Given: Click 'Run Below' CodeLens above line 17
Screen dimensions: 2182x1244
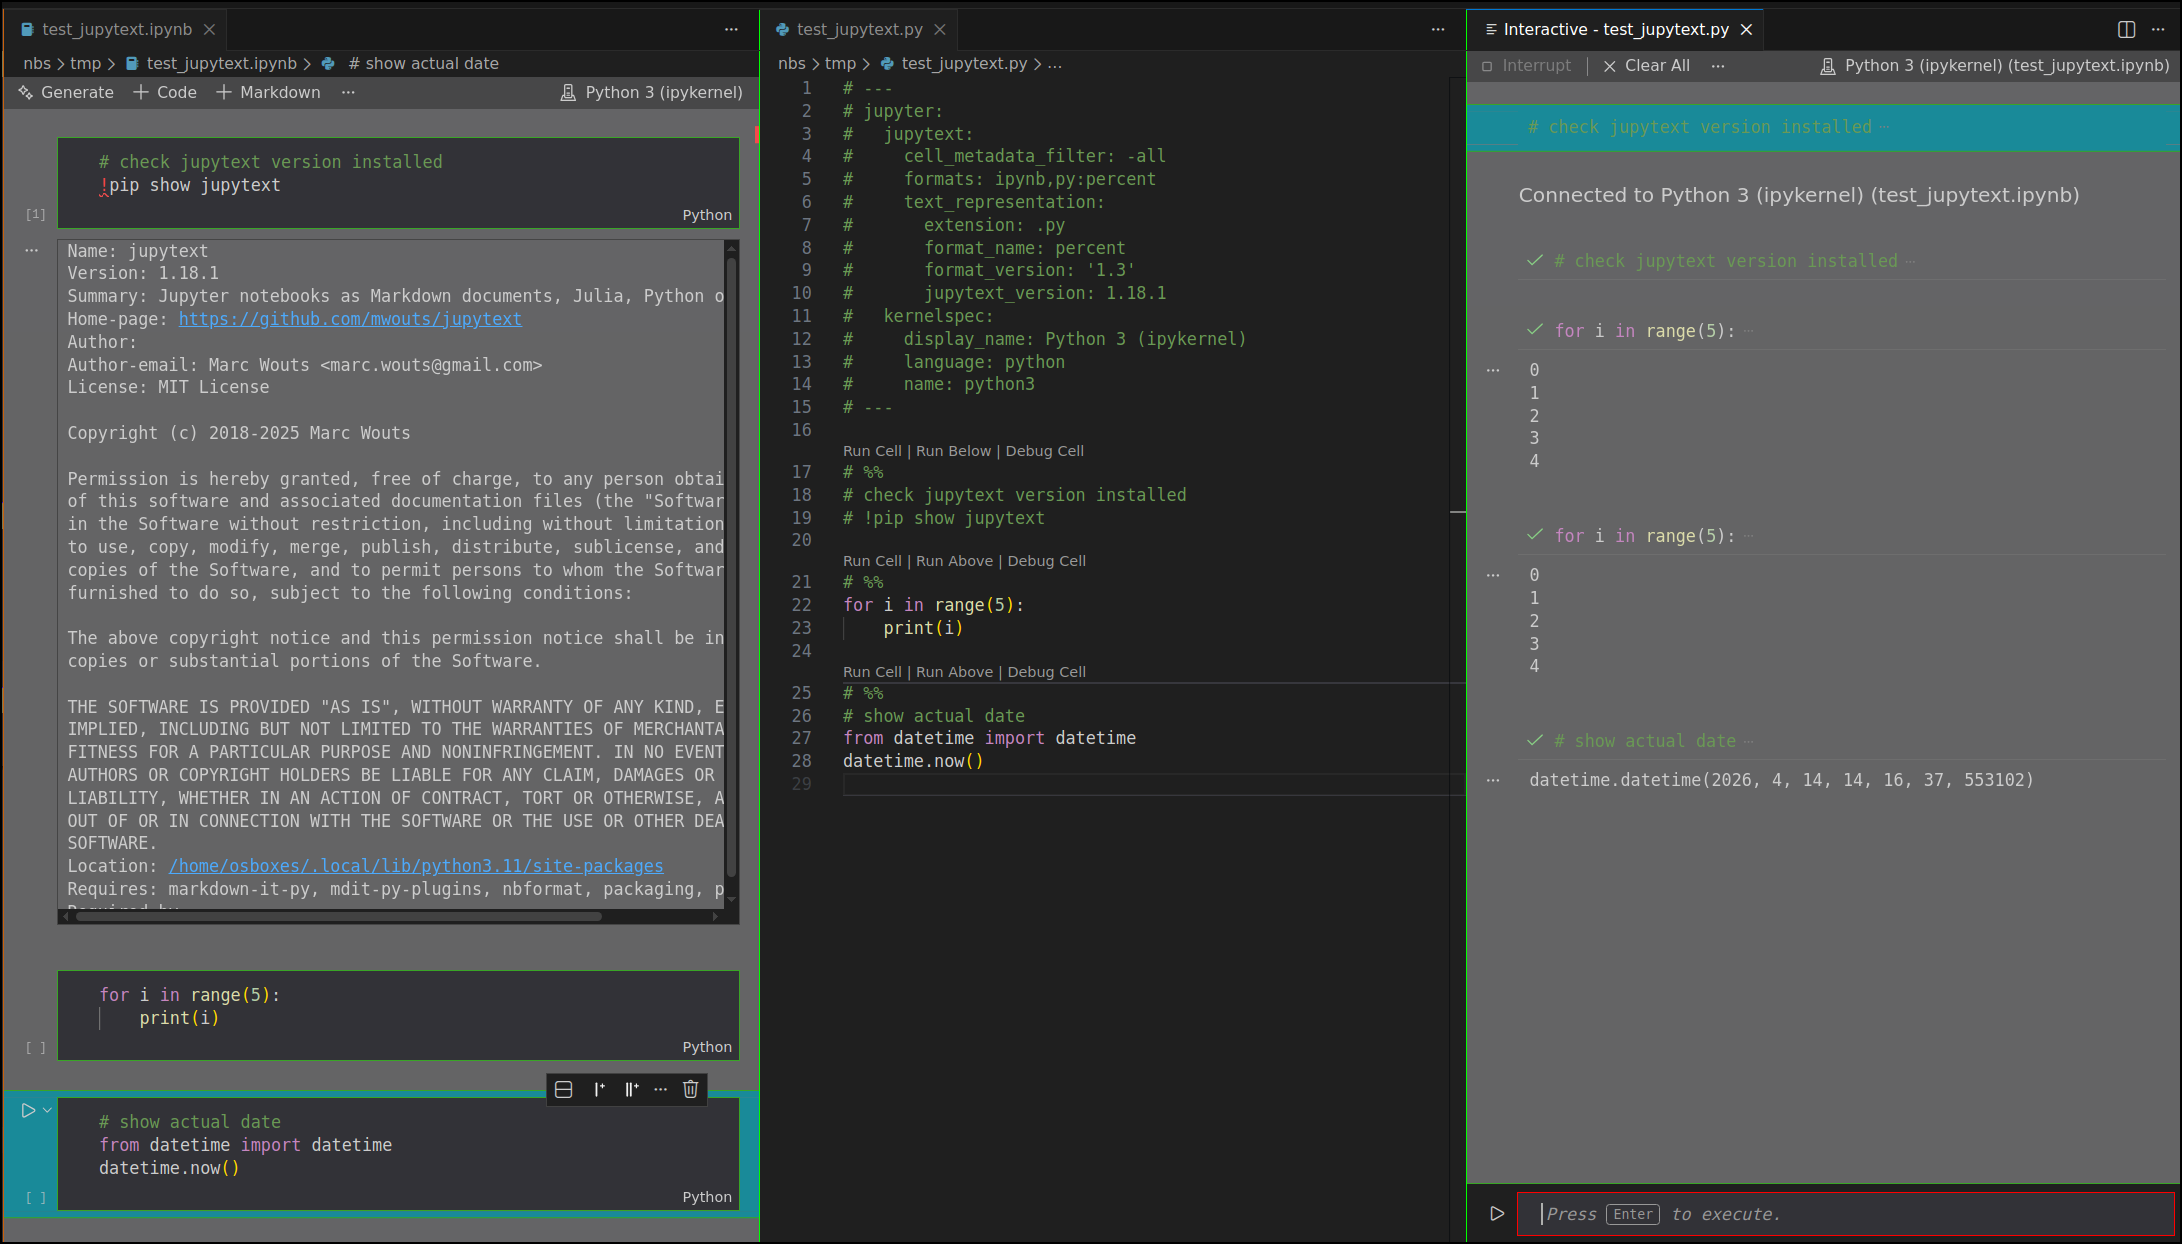Looking at the screenshot, I should pyautogui.click(x=953, y=451).
